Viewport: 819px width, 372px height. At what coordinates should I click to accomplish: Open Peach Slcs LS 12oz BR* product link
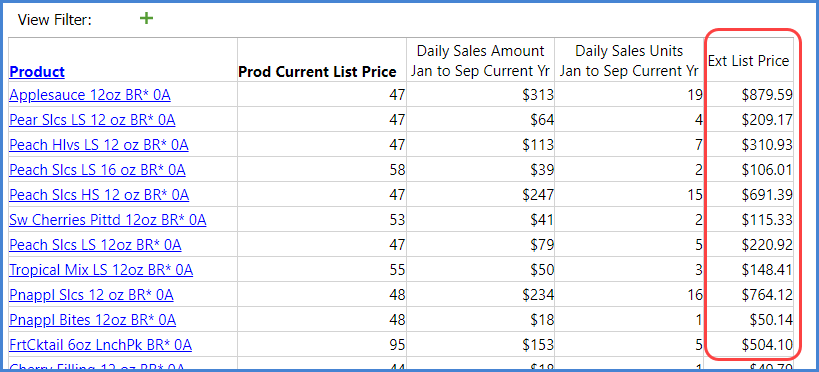[x=96, y=245]
